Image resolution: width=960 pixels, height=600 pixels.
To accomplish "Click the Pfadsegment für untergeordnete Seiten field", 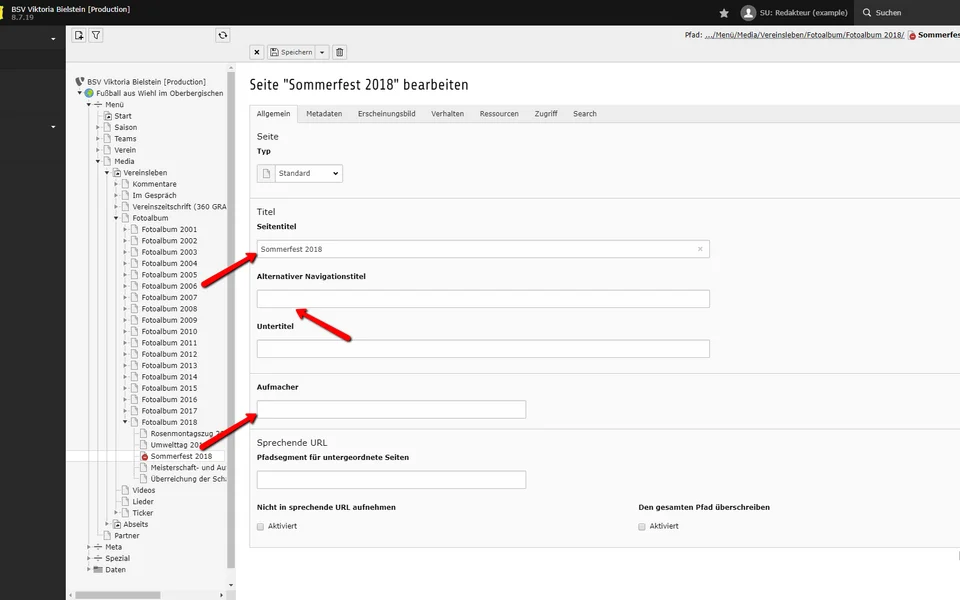I will (x=391, y=480).
